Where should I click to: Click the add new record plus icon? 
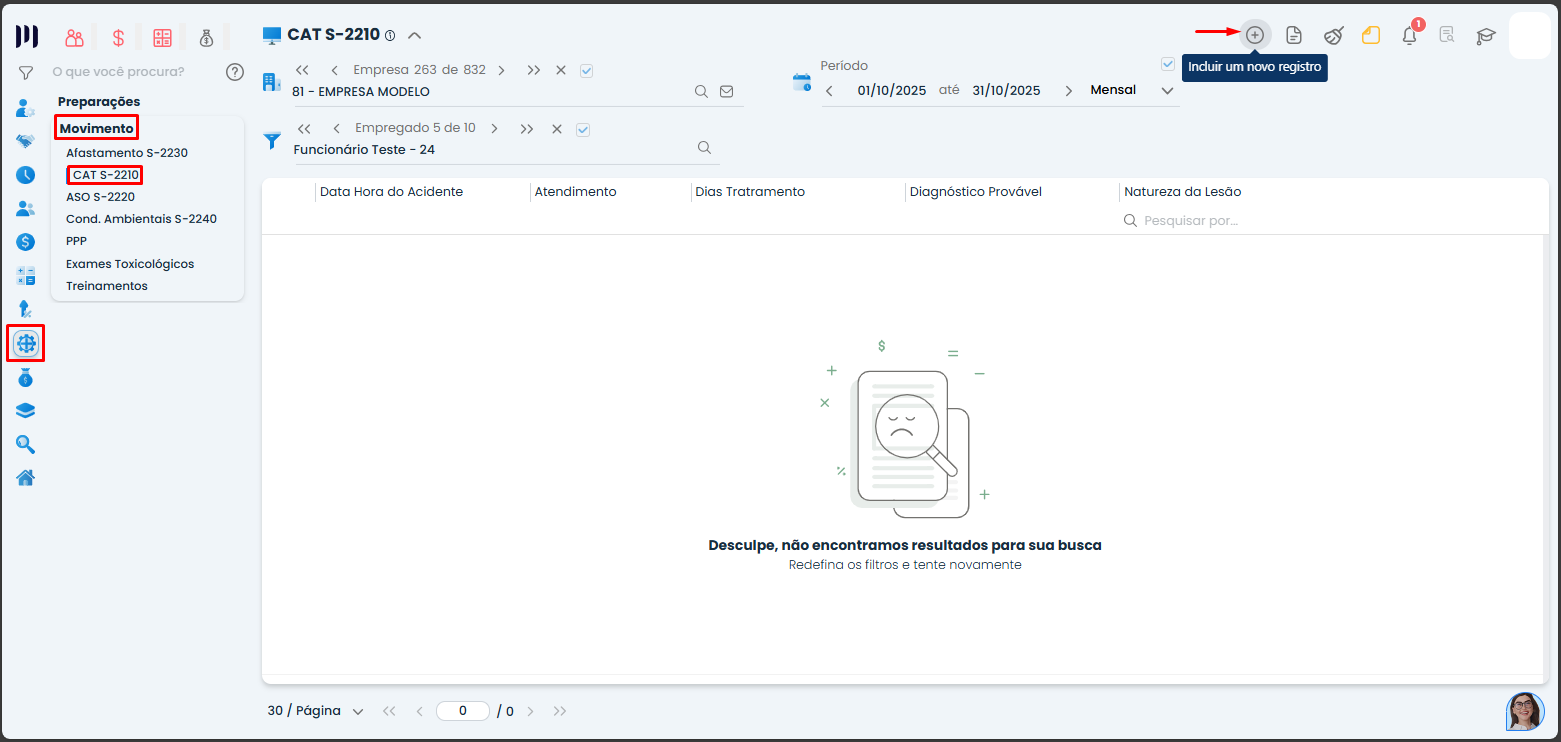pos(1255,35)
